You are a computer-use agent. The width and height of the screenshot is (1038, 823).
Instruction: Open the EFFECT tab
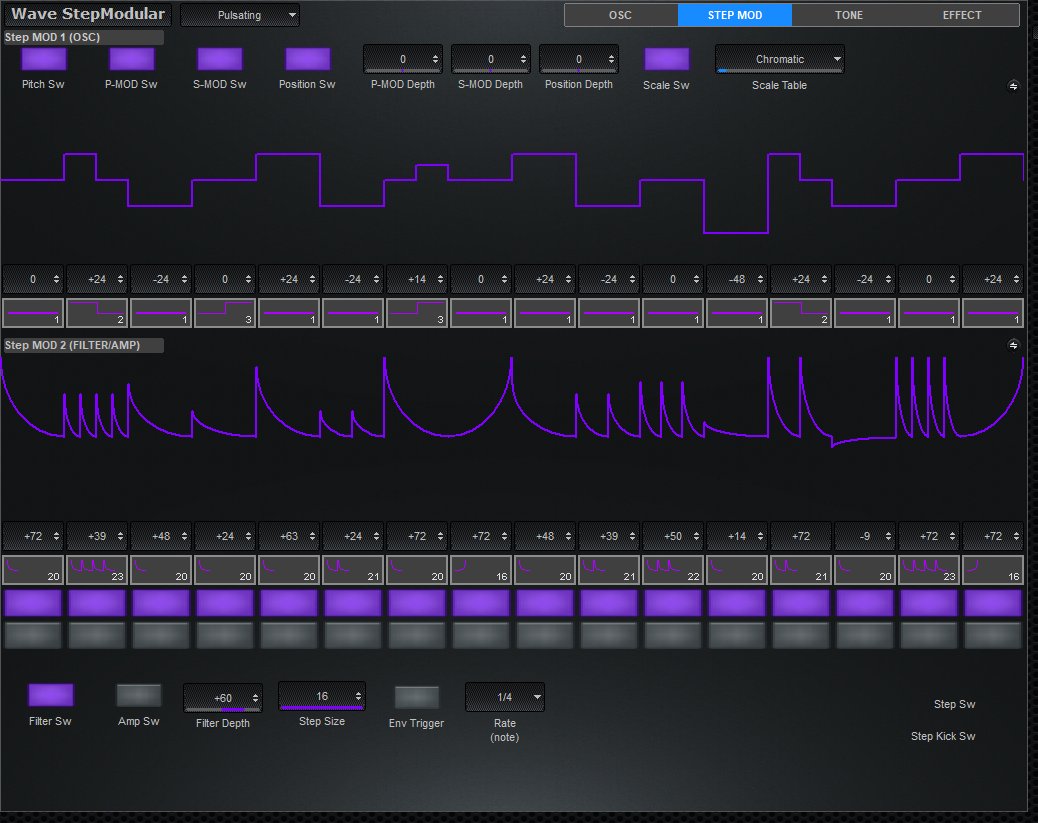962,15
